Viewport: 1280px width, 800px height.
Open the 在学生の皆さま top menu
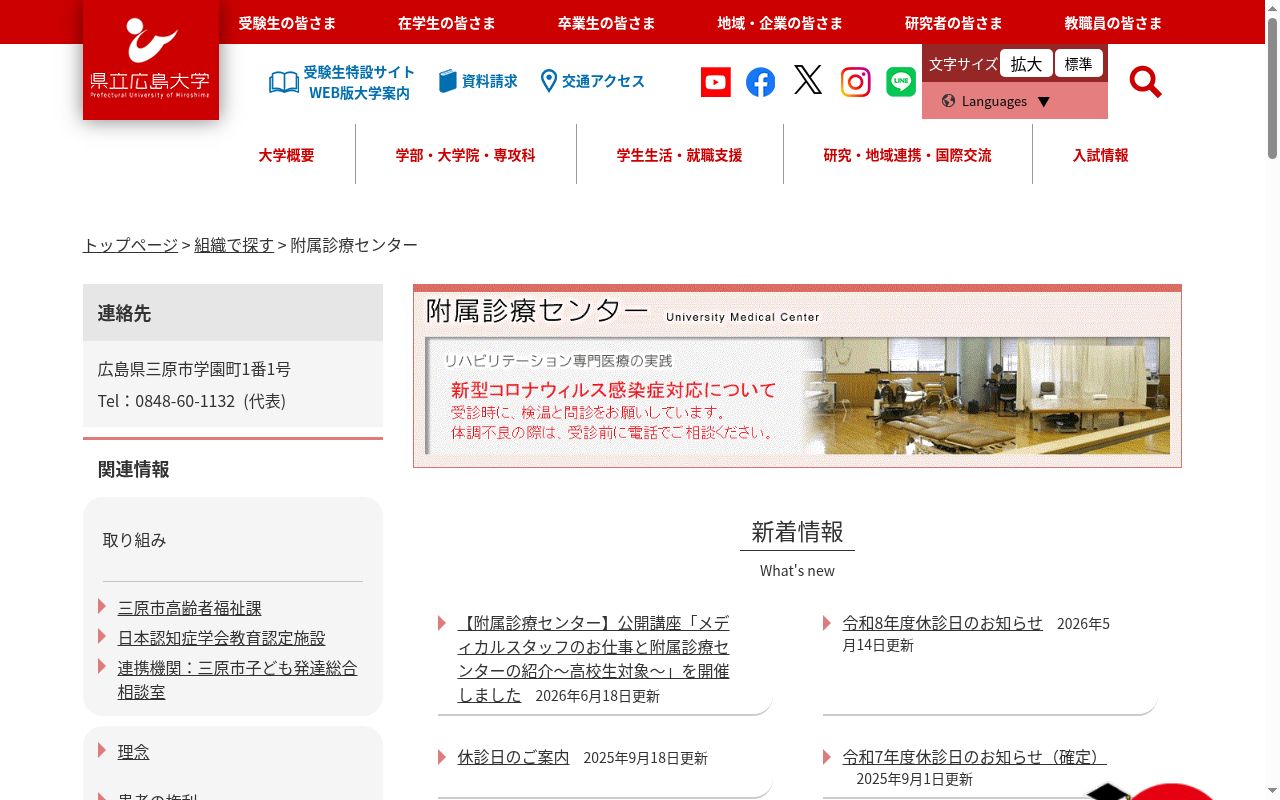[x=447, y=23]
